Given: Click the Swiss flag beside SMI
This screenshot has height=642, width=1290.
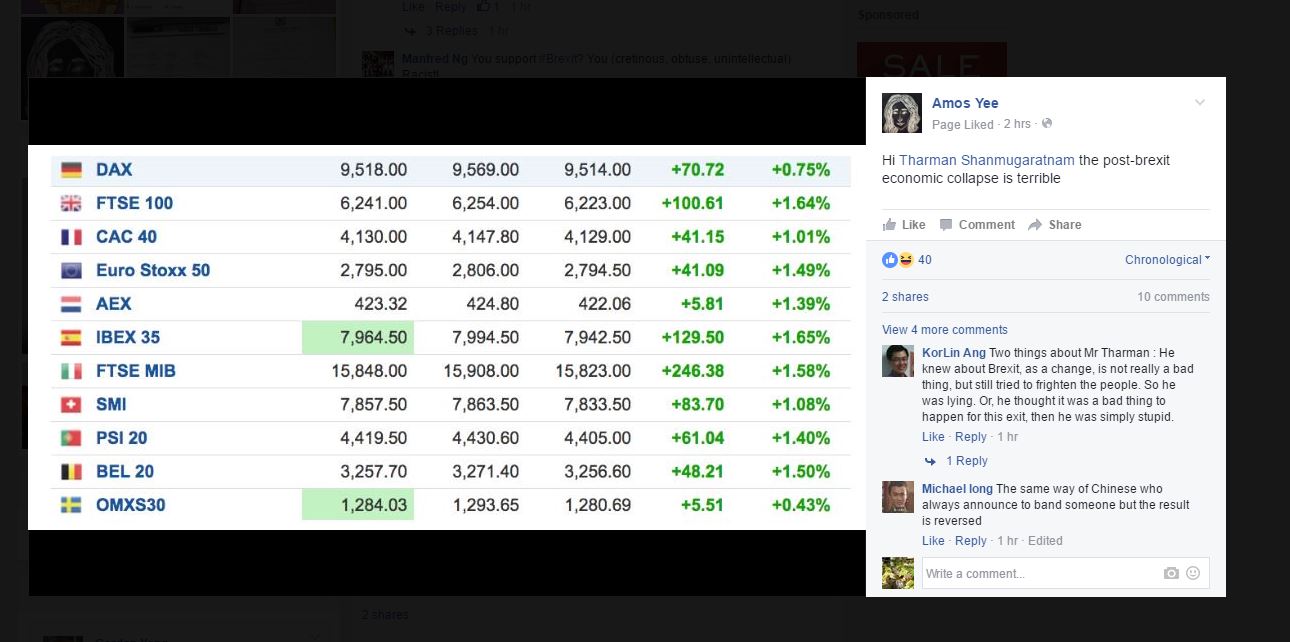Looking at the screenshot, I should pyautogui.click(x=71, y=405).
